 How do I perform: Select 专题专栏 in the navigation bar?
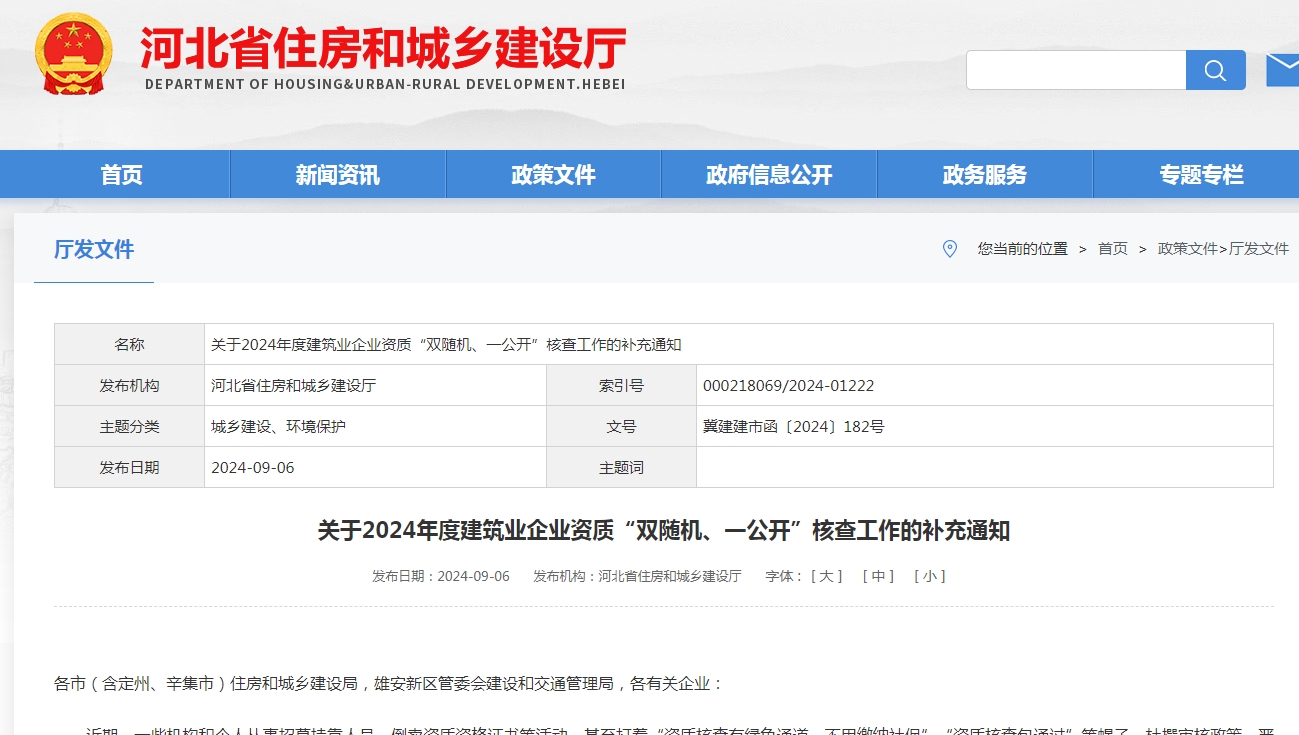[x=1200, y=174]
